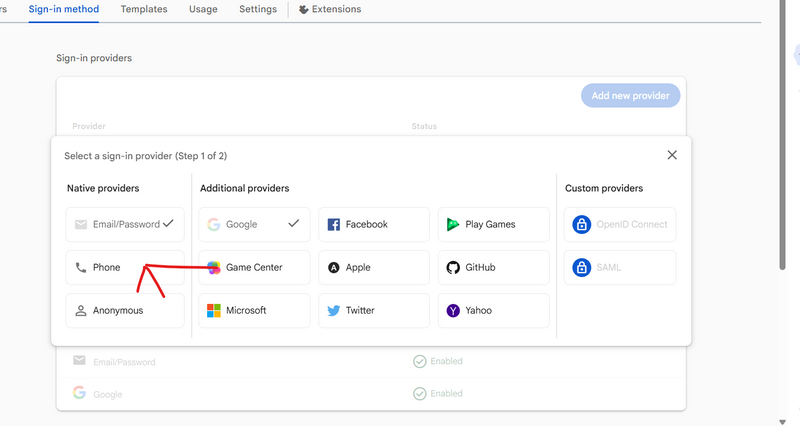This screenshot has width=800, height=426.
Task: Click the checked Email/Password provider option
Action: (124, 225)
